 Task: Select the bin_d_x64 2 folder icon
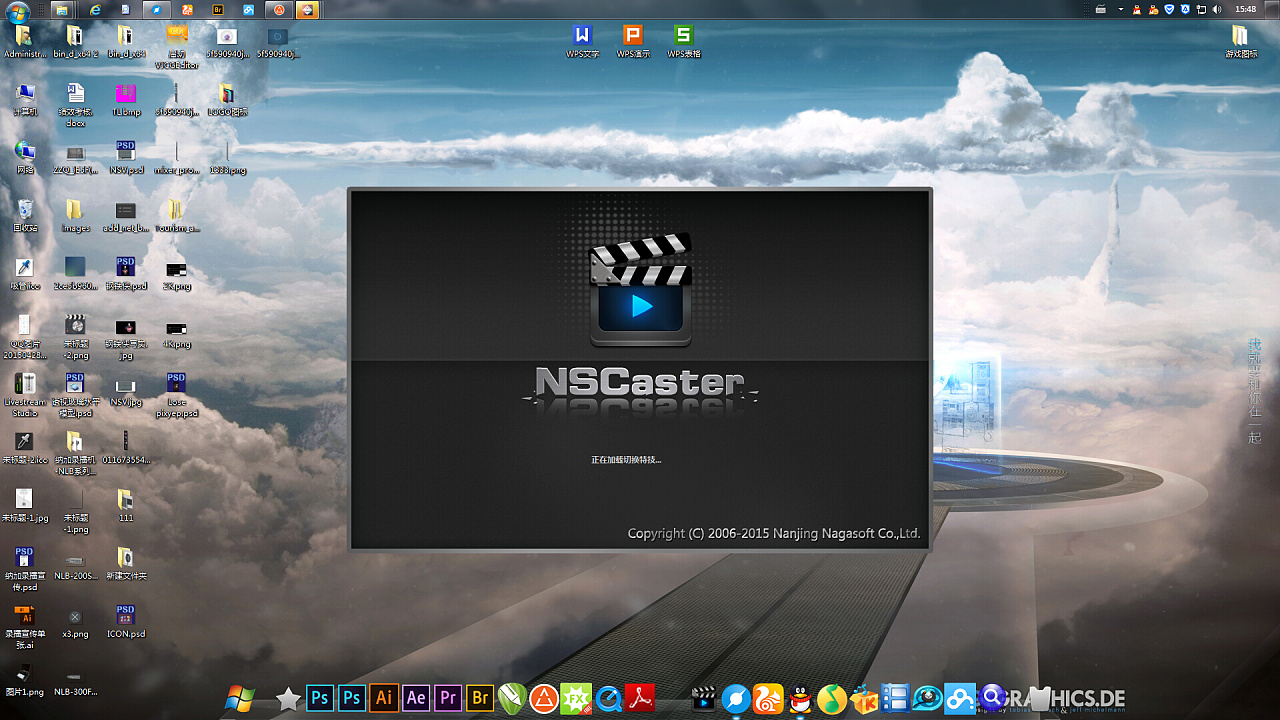coord(75,41)
